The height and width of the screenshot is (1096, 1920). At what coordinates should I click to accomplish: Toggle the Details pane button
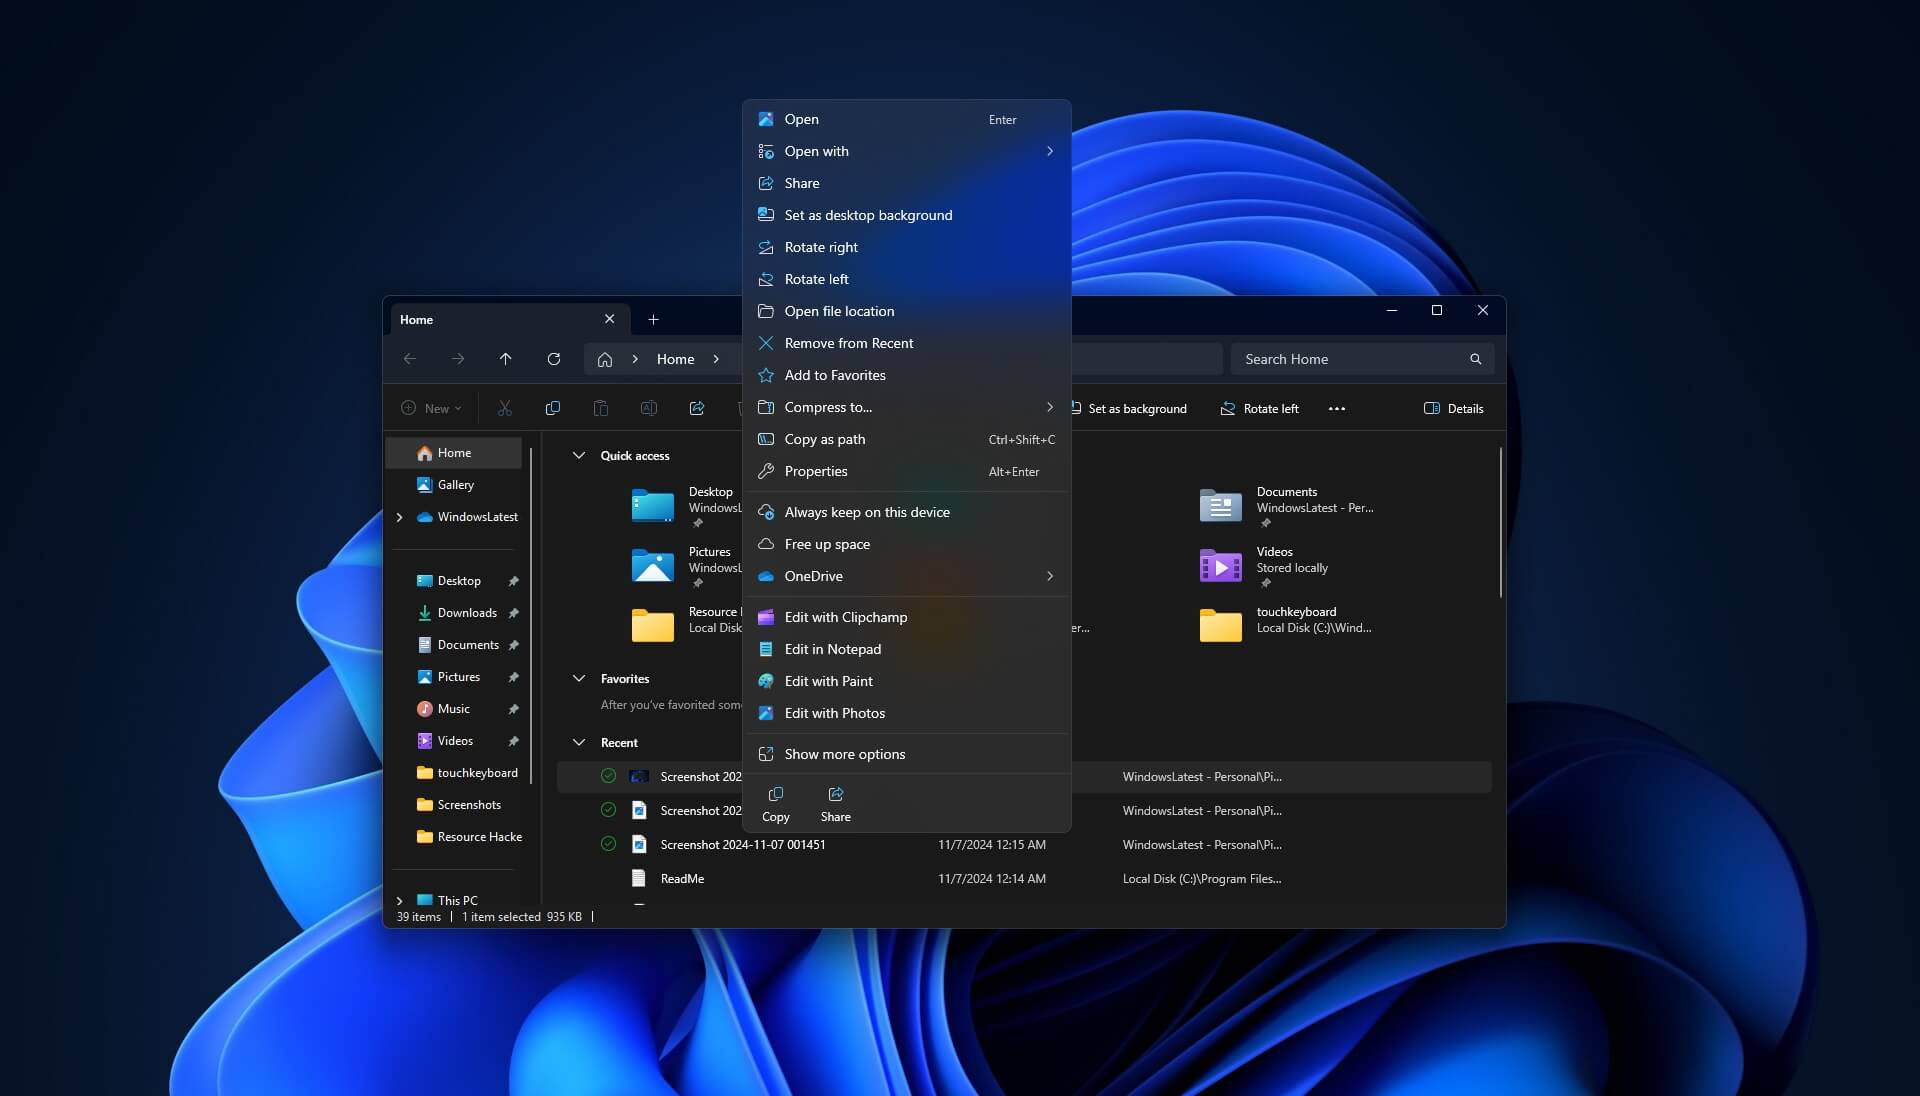1454,408
